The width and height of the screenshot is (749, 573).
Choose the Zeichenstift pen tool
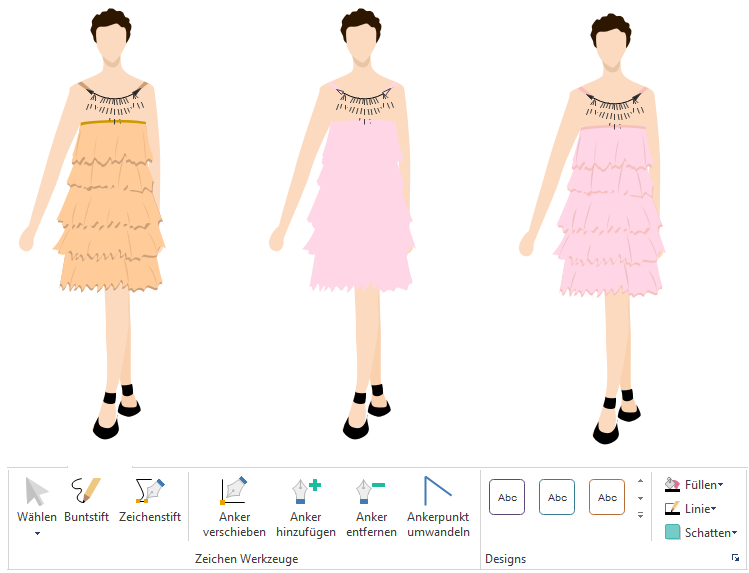click(x=149, y=492)
